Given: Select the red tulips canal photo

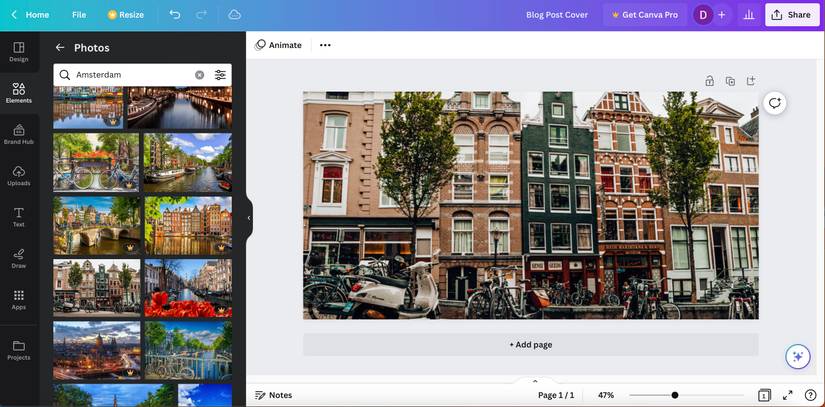Looking at the screenshot, I should pos(188,288).
